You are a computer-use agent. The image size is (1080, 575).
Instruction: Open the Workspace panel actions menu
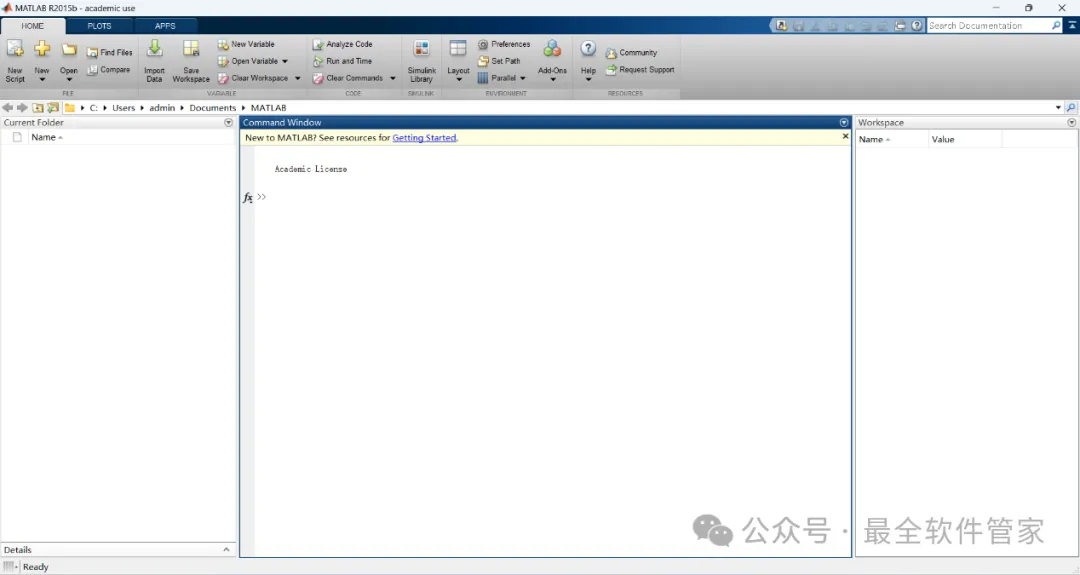[x=1072, y=123]
